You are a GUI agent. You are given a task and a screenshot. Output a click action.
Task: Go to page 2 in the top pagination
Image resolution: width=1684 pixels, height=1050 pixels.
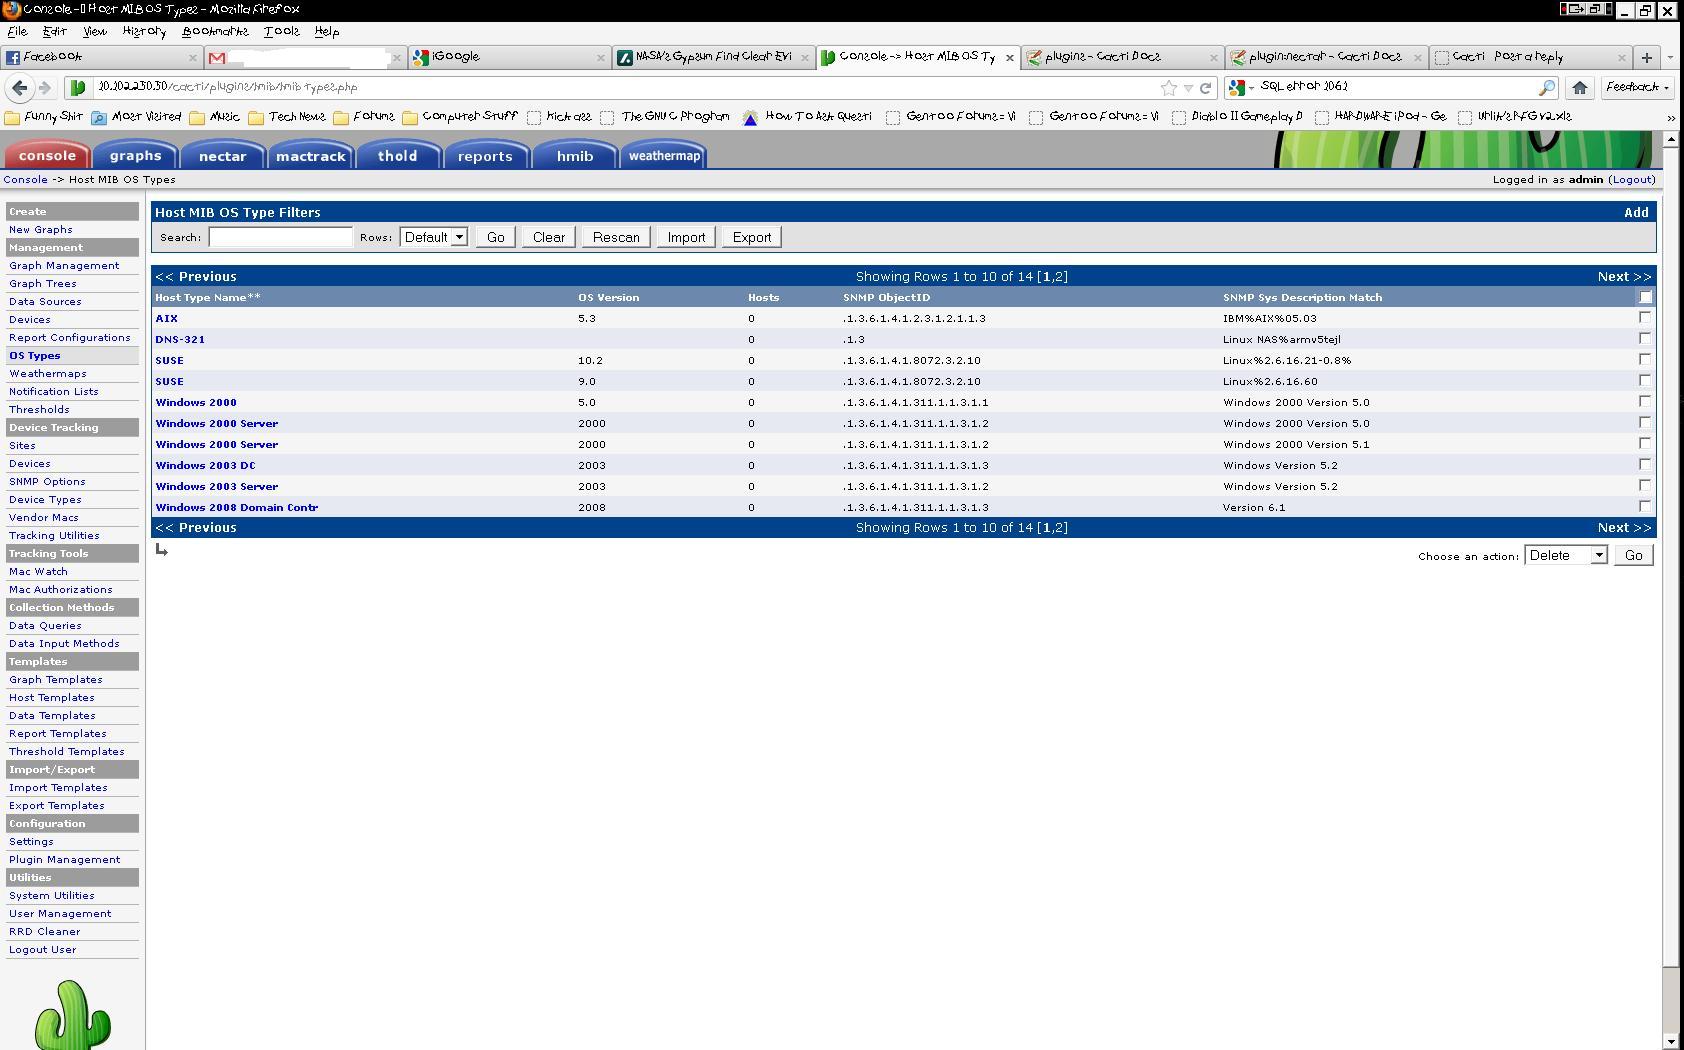coord(1060,276)
